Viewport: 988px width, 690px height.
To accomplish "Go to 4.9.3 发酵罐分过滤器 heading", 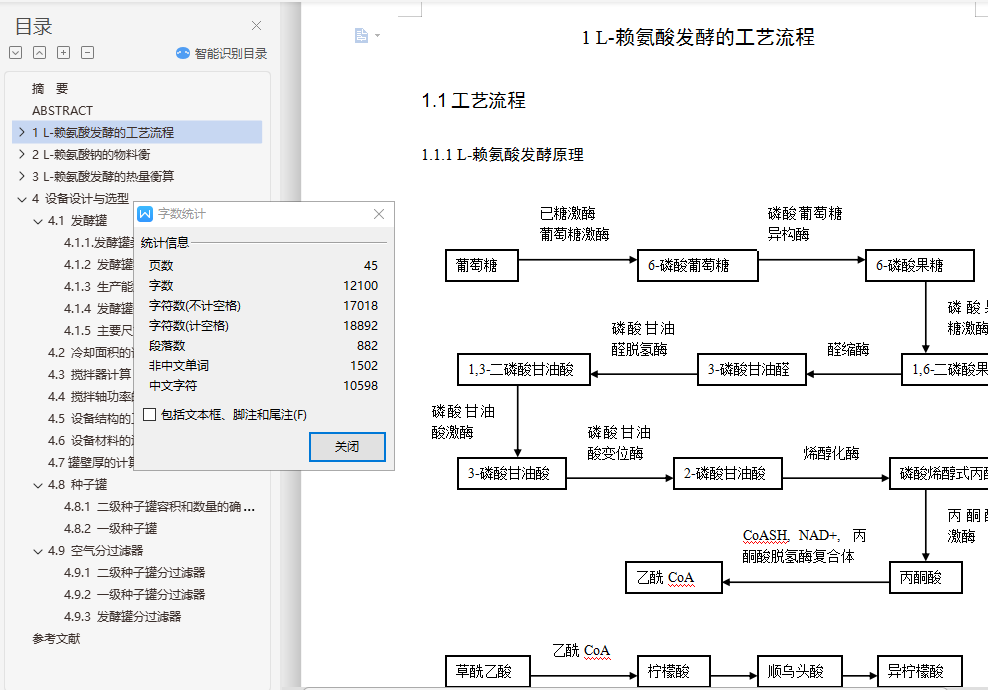I will click(x=122, y=617).
